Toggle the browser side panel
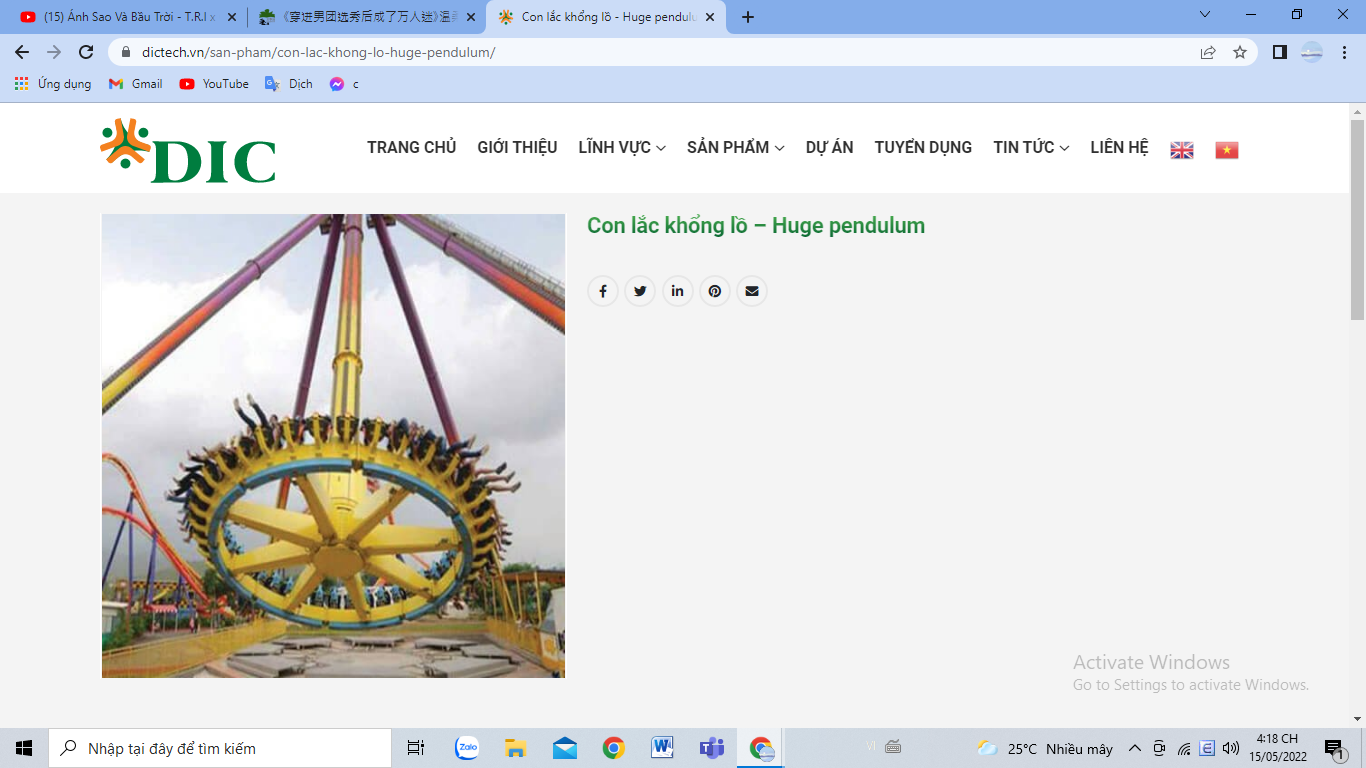The width and height of the screenshot is (1366, 768). (x=1279, y=52)
